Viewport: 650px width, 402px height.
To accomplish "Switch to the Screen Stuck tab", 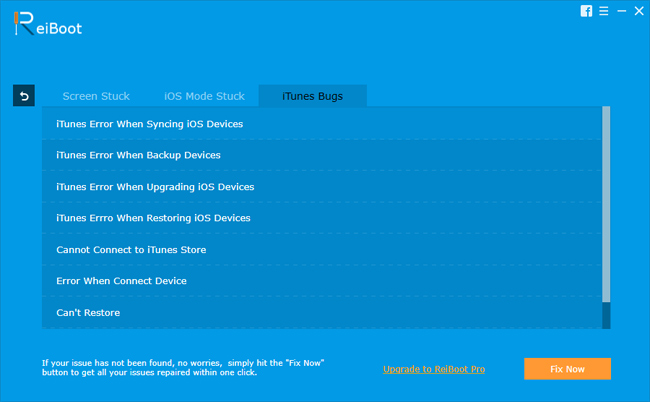I will (x=95, y=96).
